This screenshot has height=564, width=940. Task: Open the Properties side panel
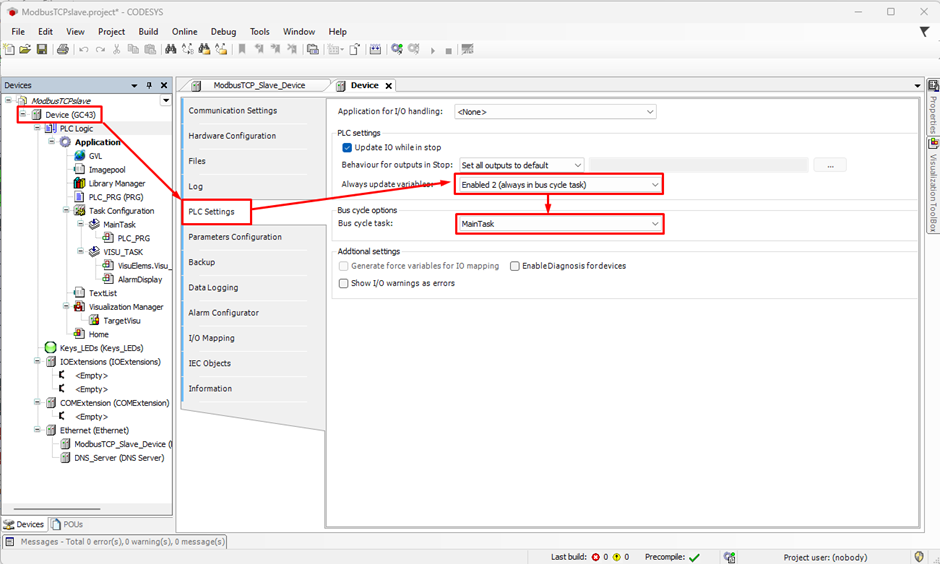click(933, 106)
